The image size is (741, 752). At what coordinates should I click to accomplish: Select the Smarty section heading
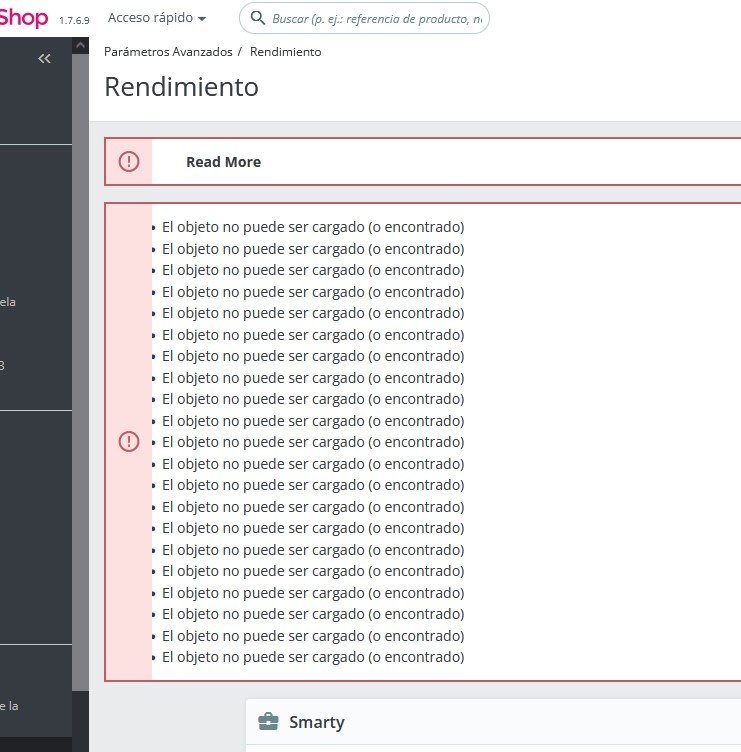coord(317,722)
